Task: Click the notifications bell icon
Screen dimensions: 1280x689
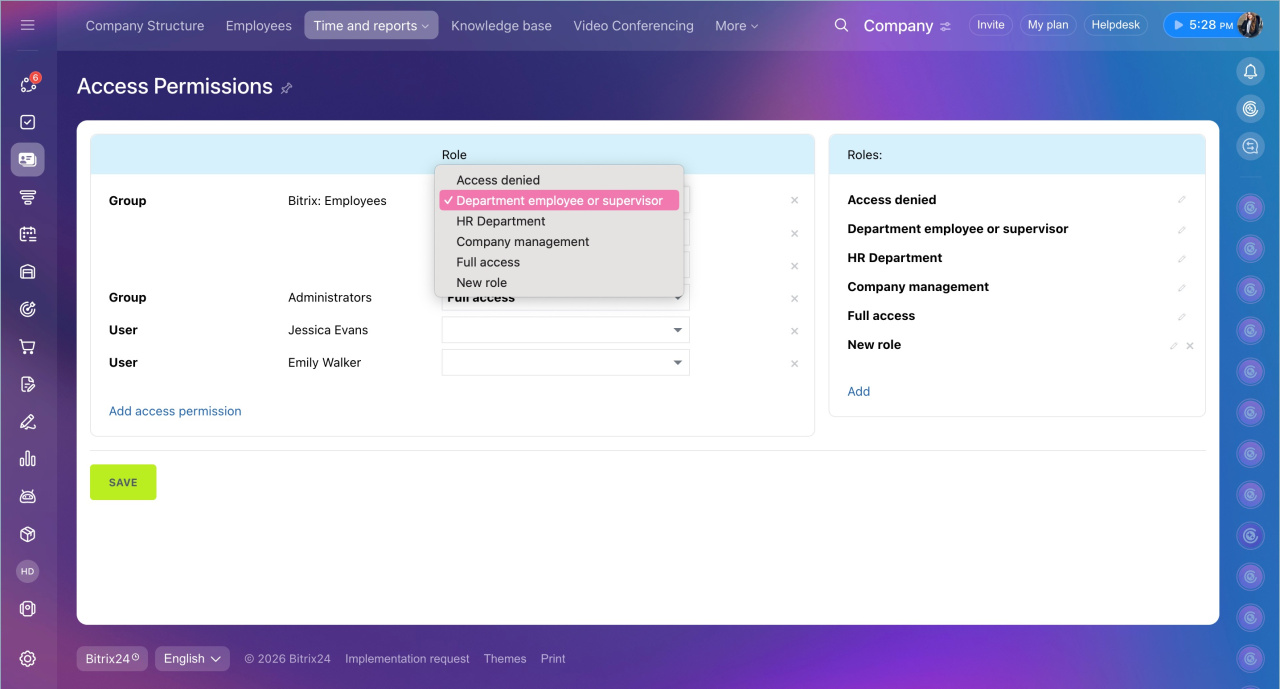Action: pyautogui.click(x=1249, y=71)
